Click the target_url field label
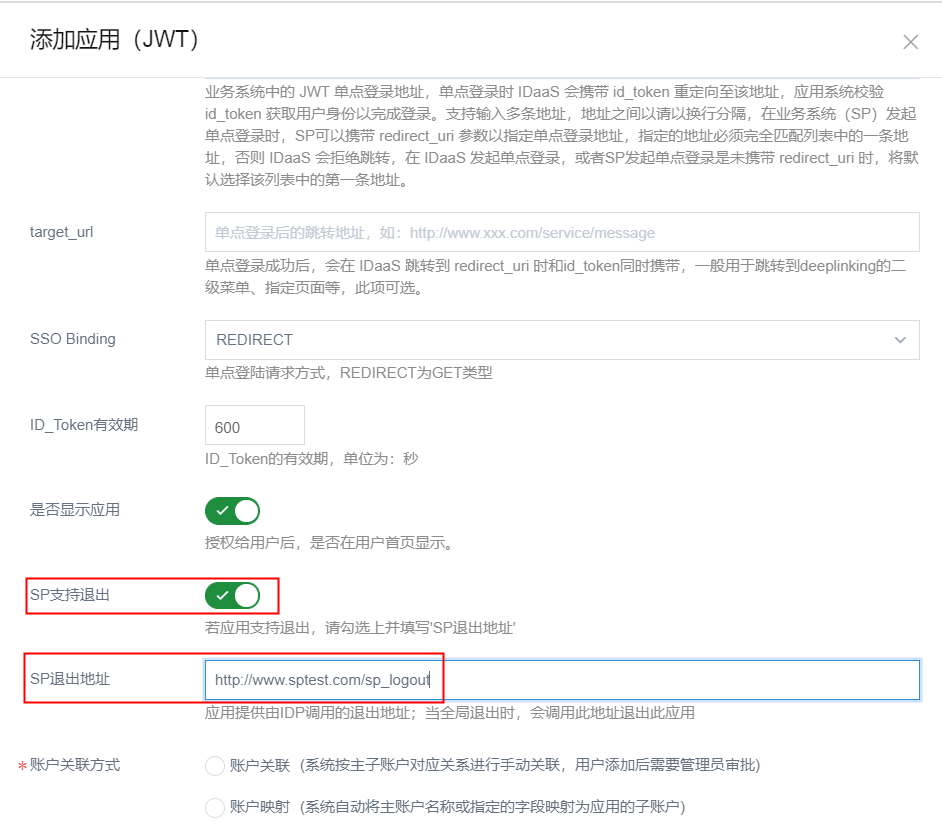 (x=62, y=232)
